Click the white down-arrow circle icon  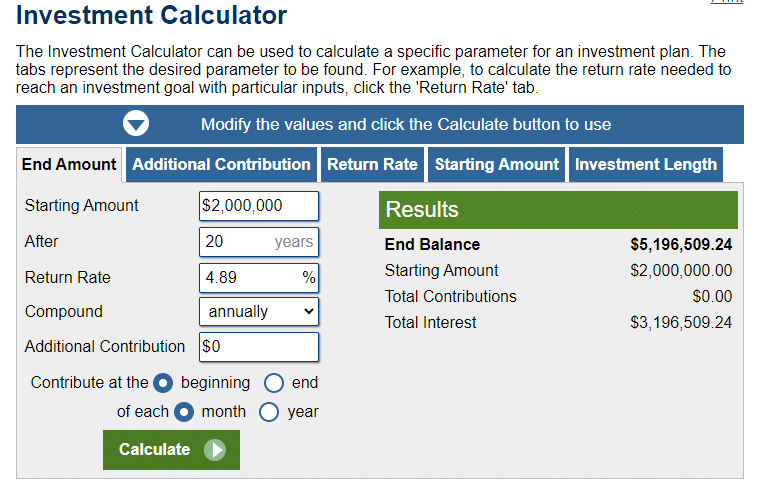tap(136, 124)
